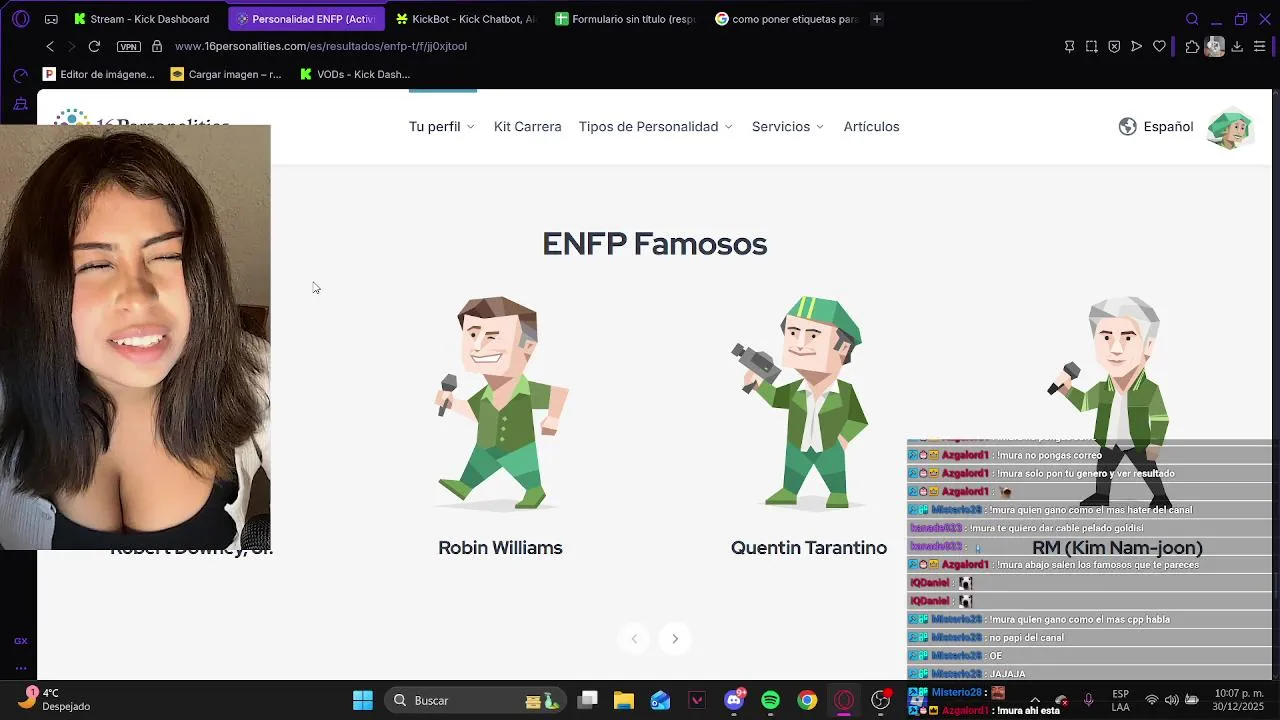Open volume control in the system tray
The image size is (1280, 720).
pyautogui.click(x=1171, y=700)
